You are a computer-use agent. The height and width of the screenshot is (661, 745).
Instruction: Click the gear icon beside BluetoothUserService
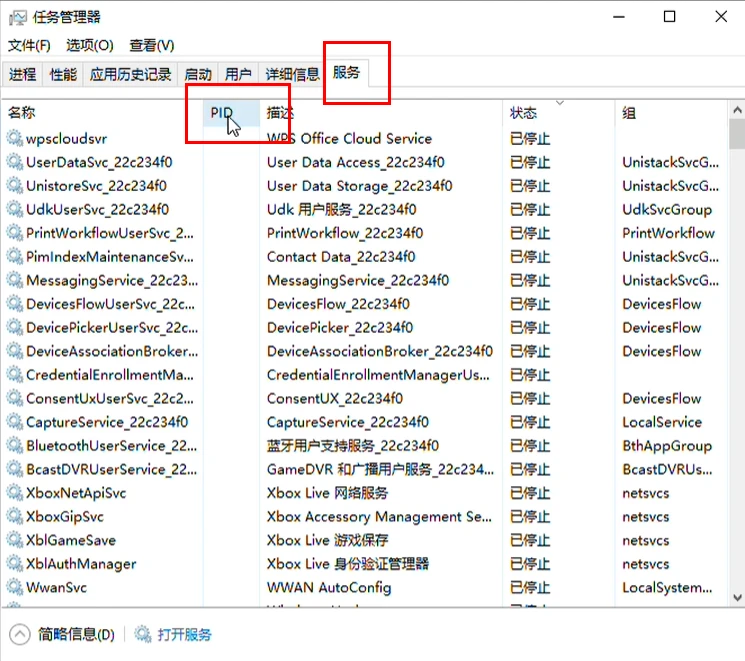point(14,445)
